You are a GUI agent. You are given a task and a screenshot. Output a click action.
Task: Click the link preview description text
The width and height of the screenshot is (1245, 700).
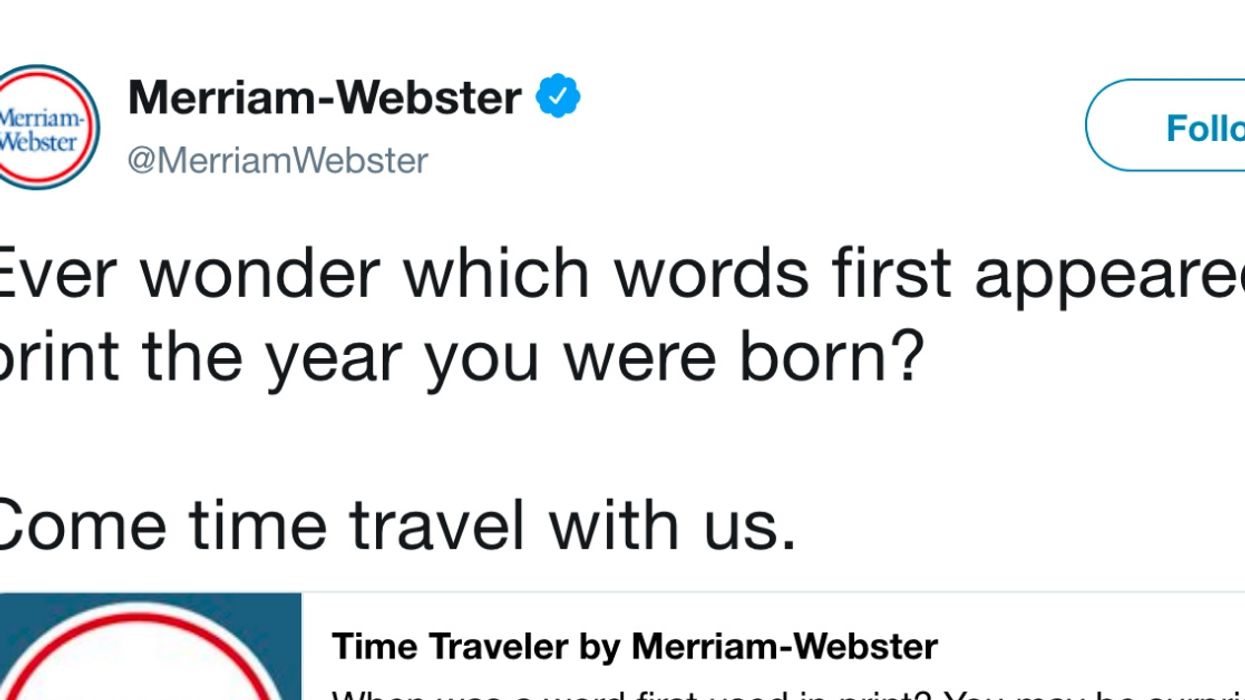point(700,690)
